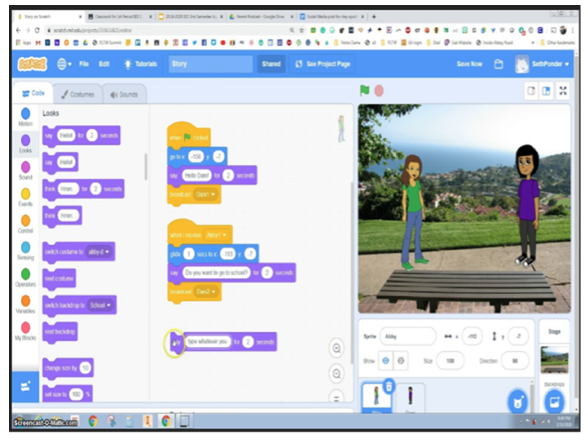
Task: Click the Choose a Backdrop button
Action: [x=554, y=402]
